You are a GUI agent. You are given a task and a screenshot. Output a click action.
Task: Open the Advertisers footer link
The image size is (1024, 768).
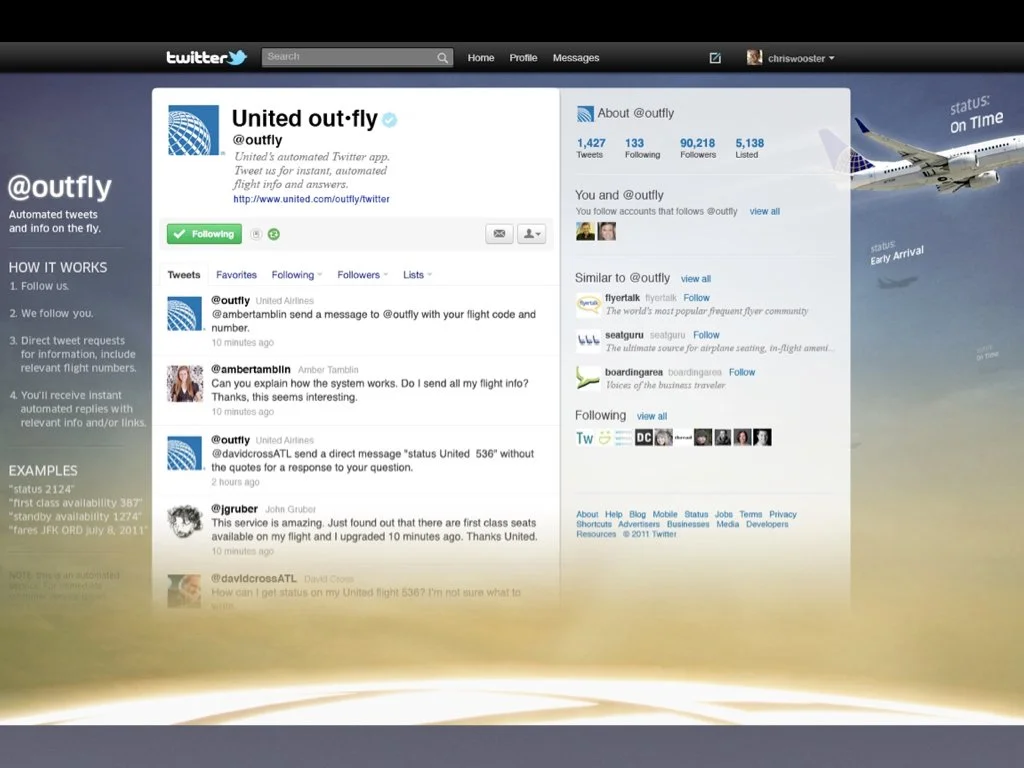tap(639, 524)
